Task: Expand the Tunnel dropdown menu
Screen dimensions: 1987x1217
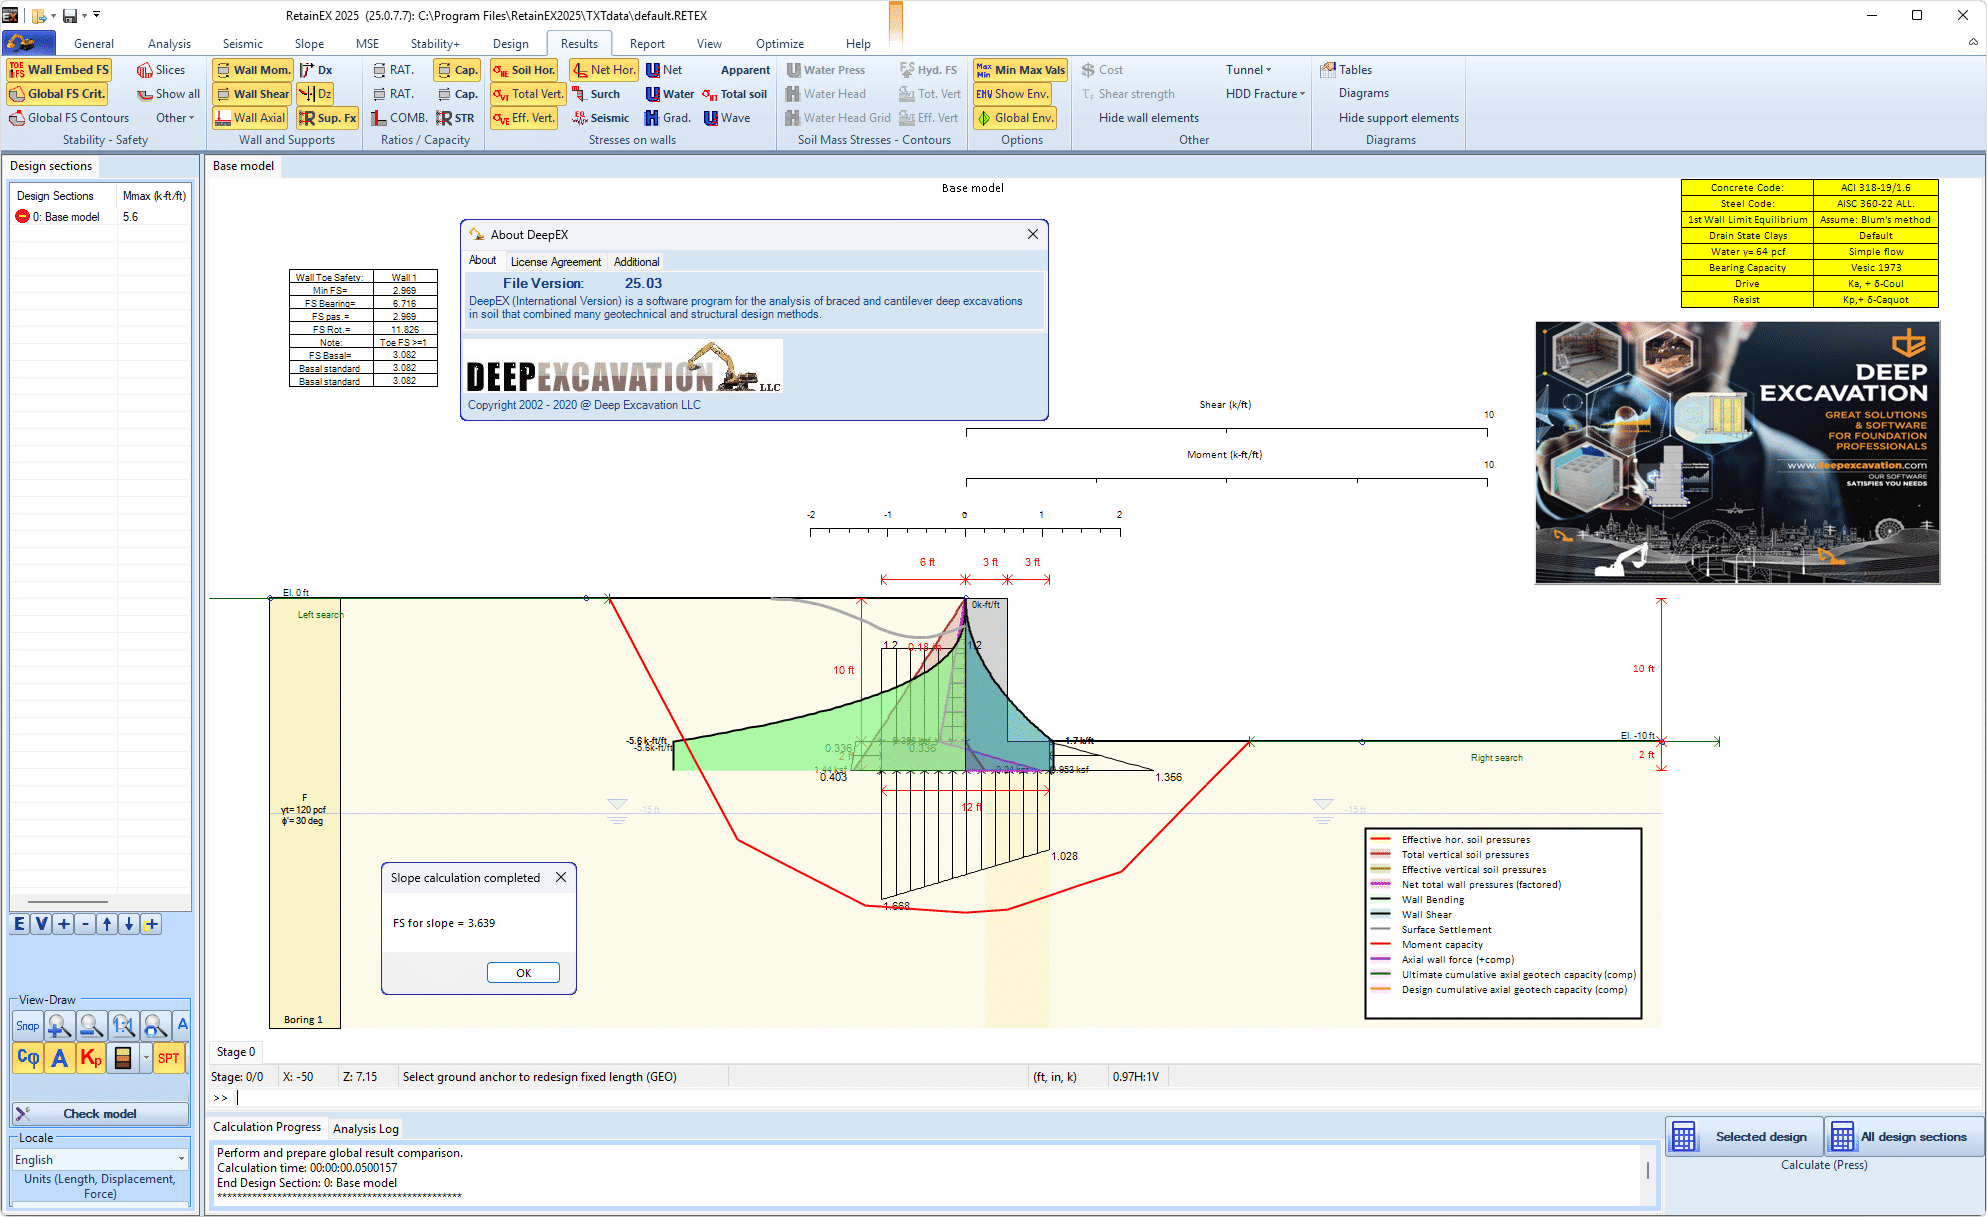Action: tap(1248, 70)
